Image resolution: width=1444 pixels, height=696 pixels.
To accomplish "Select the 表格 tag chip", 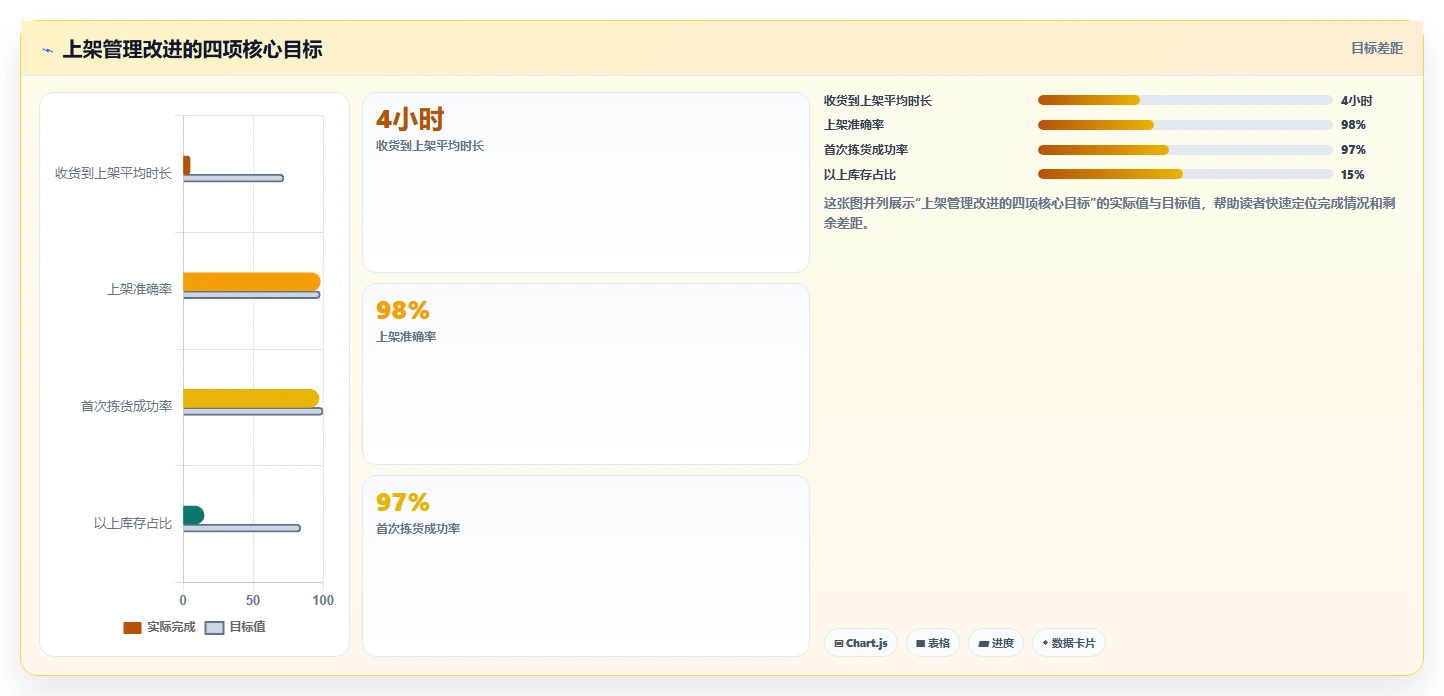I will (933, 643).
